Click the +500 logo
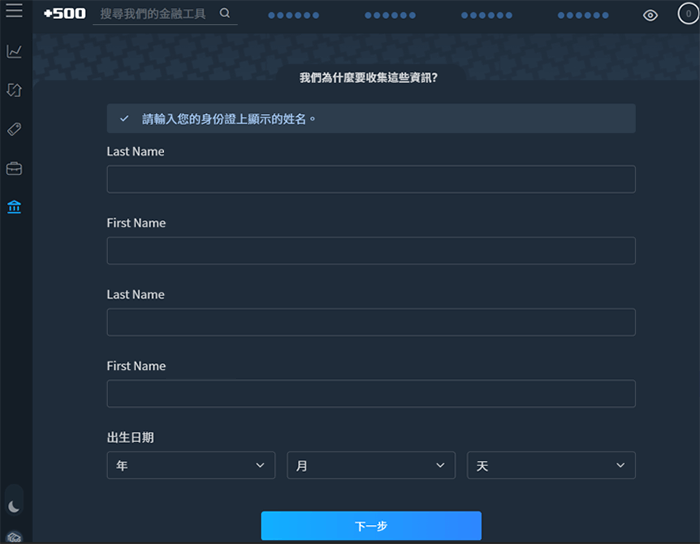Screen dimensions: 700x544 (65, 14)
